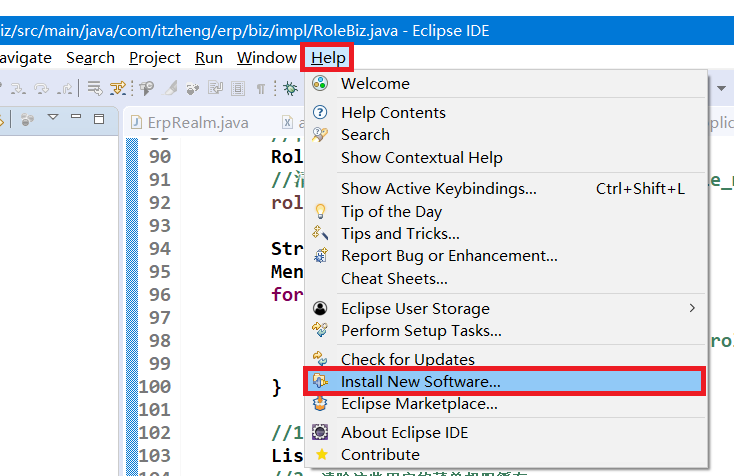Click line number 93 in the gutter

160,226
